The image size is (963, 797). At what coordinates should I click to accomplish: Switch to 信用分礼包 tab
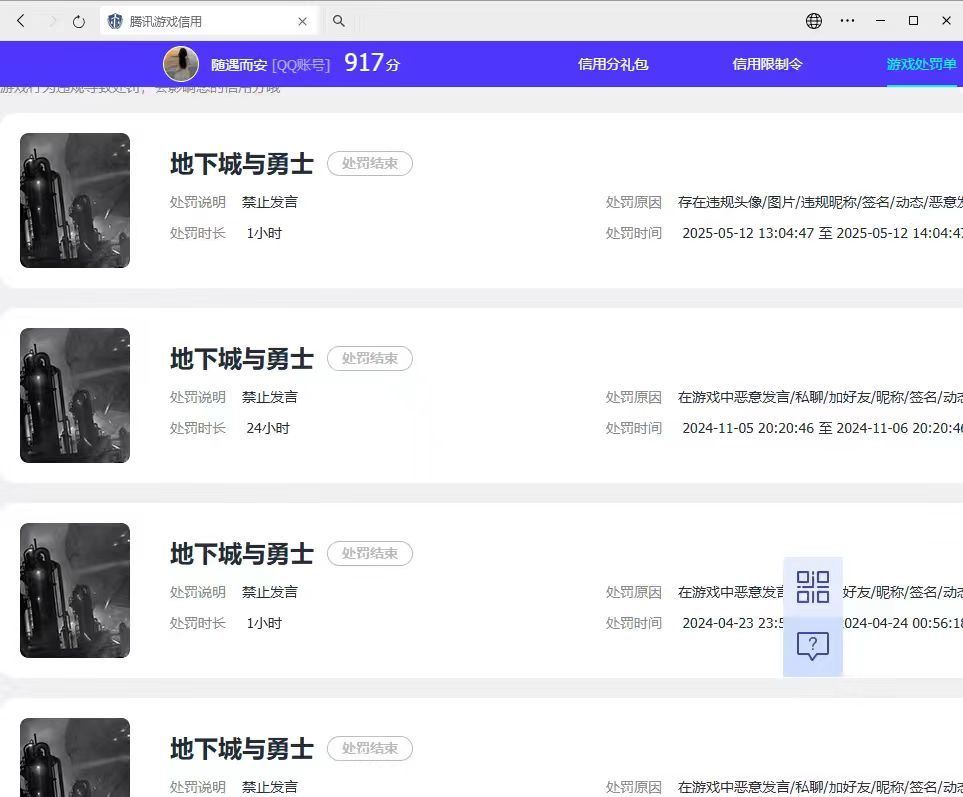coord(613,64)
